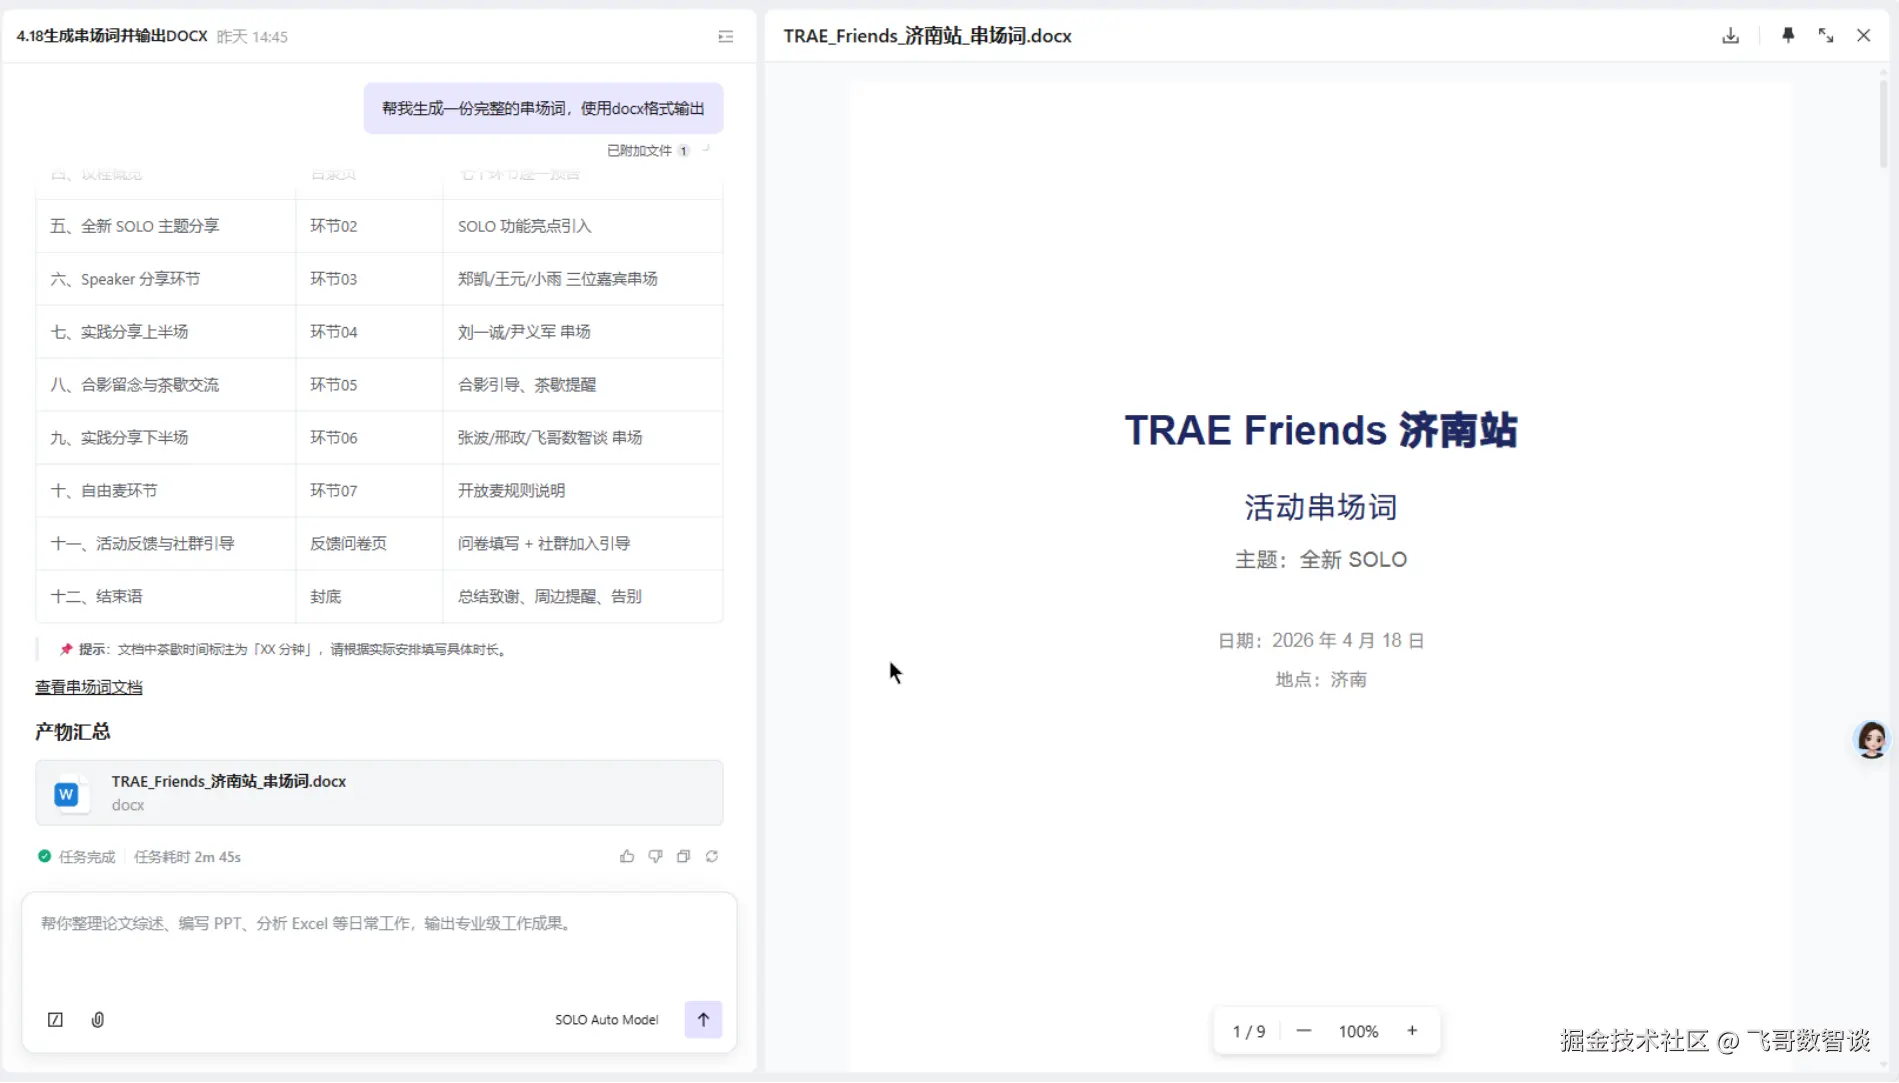Close the document preview panel

pos(1864,36)
